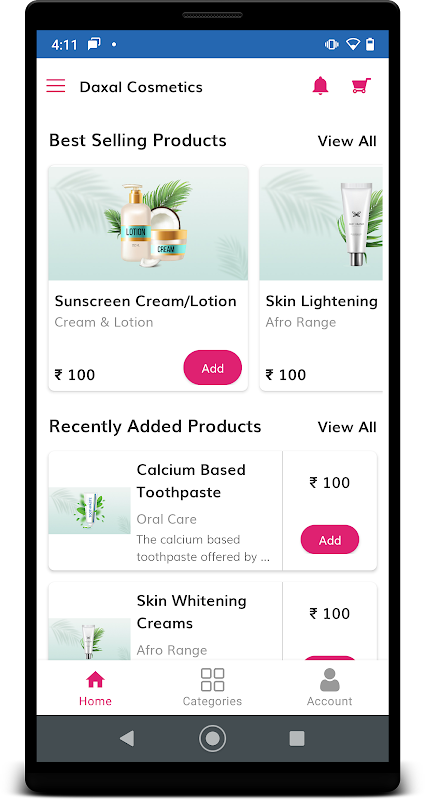
Task: Tap Android recent apps square
Action: (297, 738)
